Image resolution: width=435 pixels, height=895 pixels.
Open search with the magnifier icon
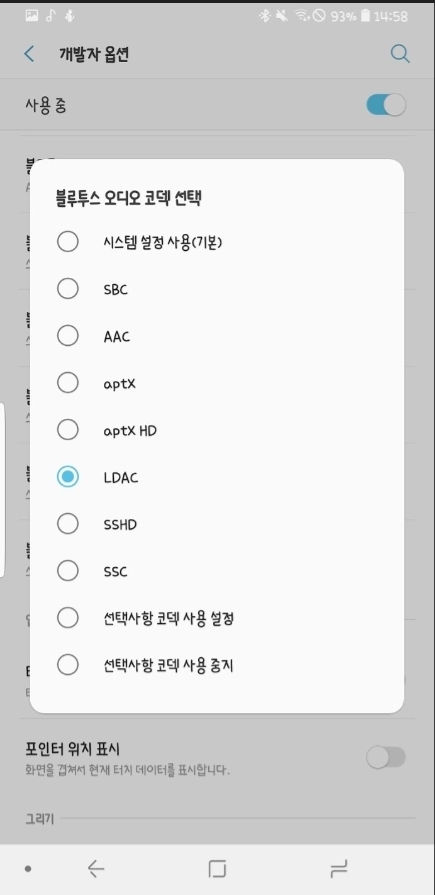point(400,54)
